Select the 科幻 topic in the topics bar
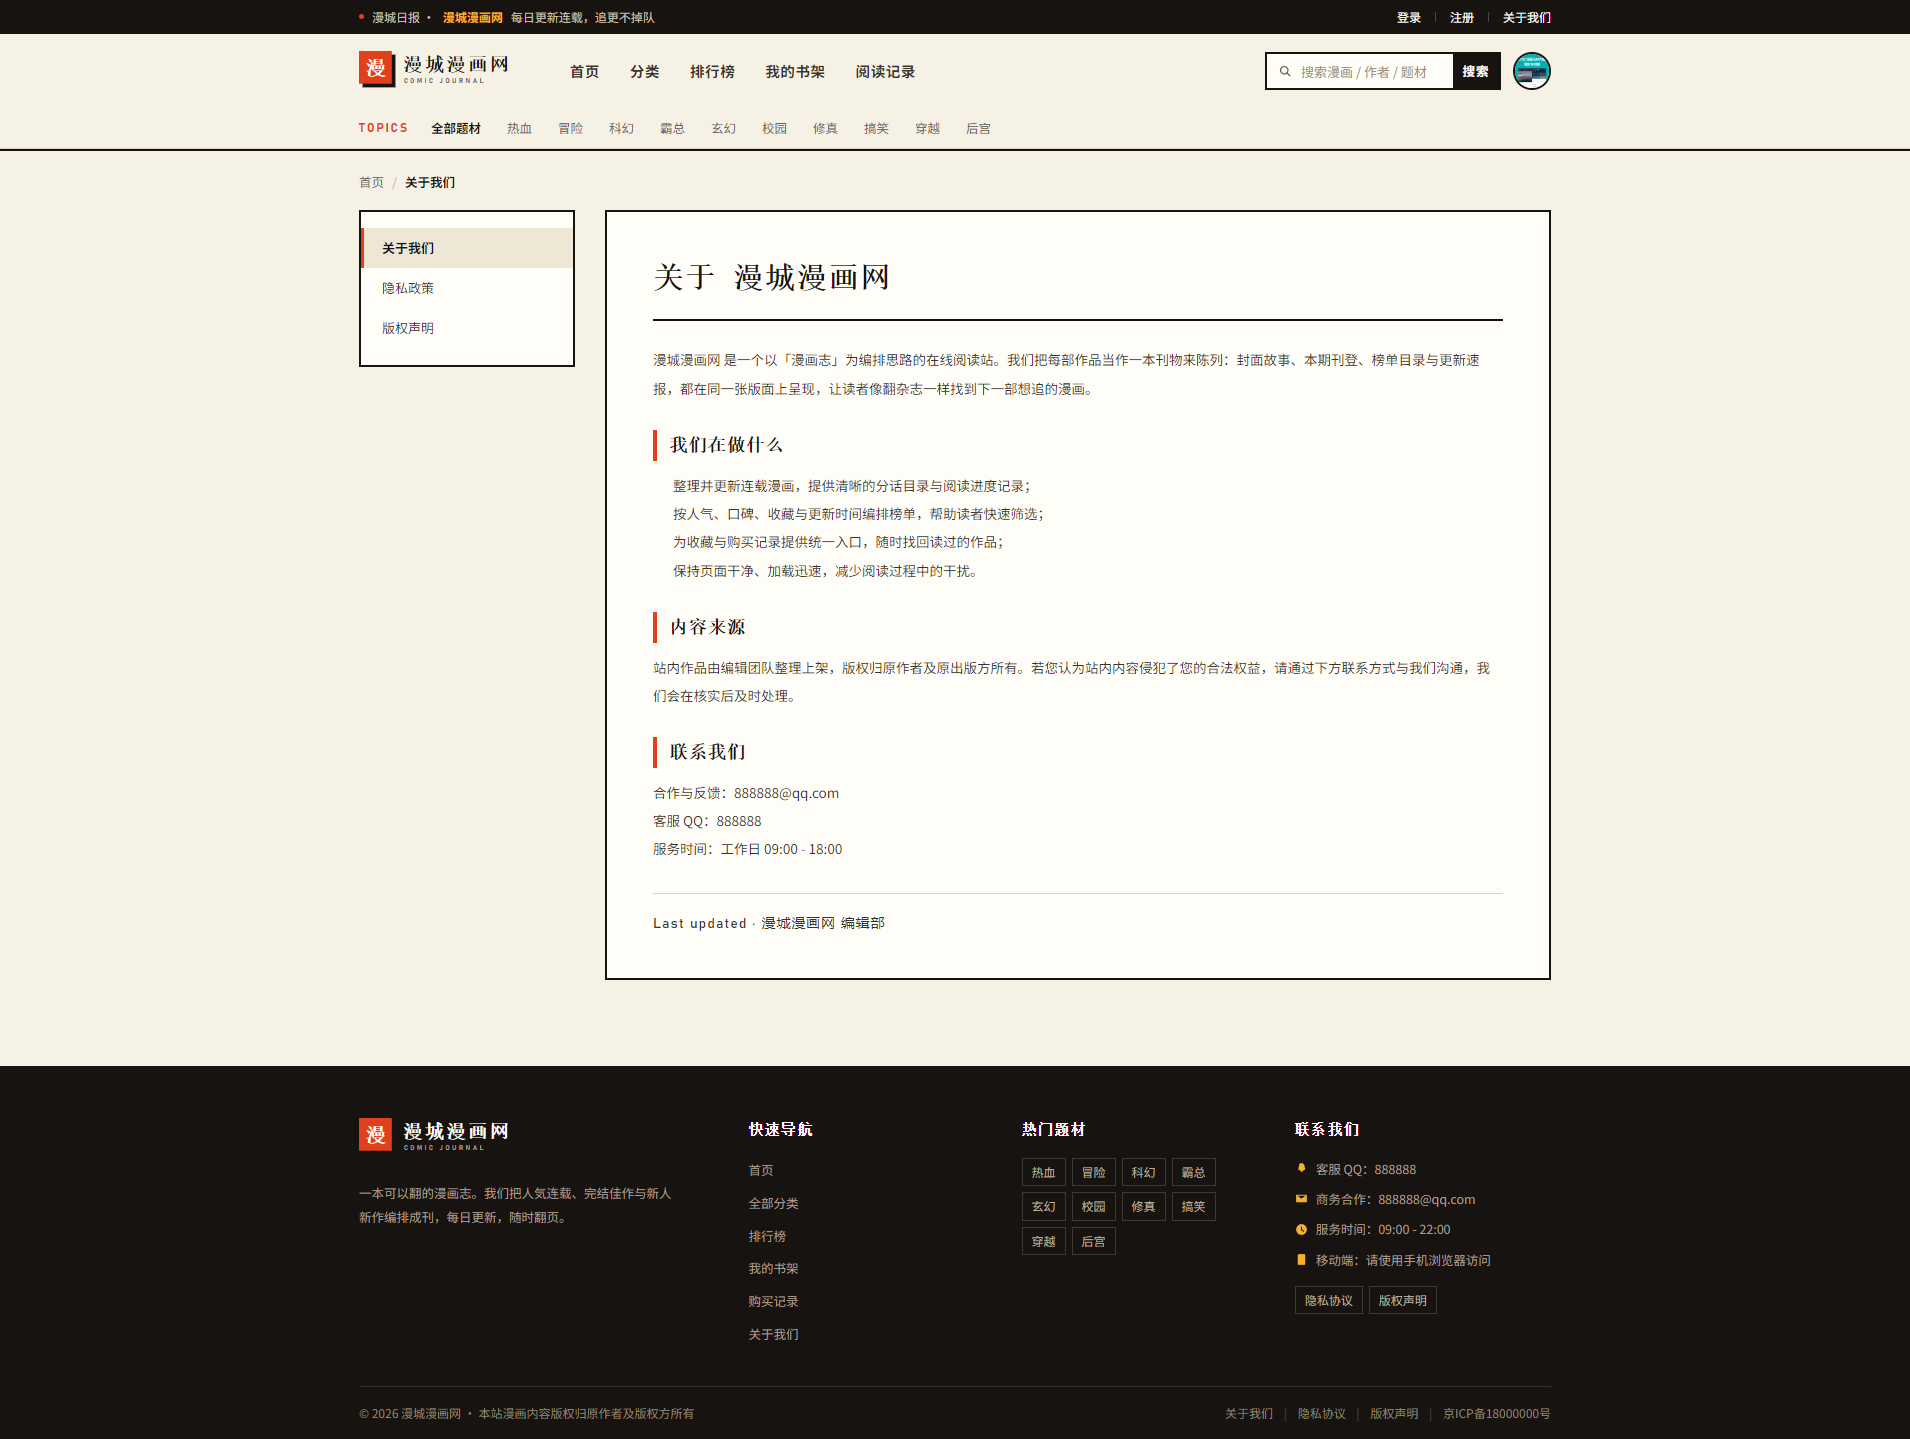 [x=621, y=129]
